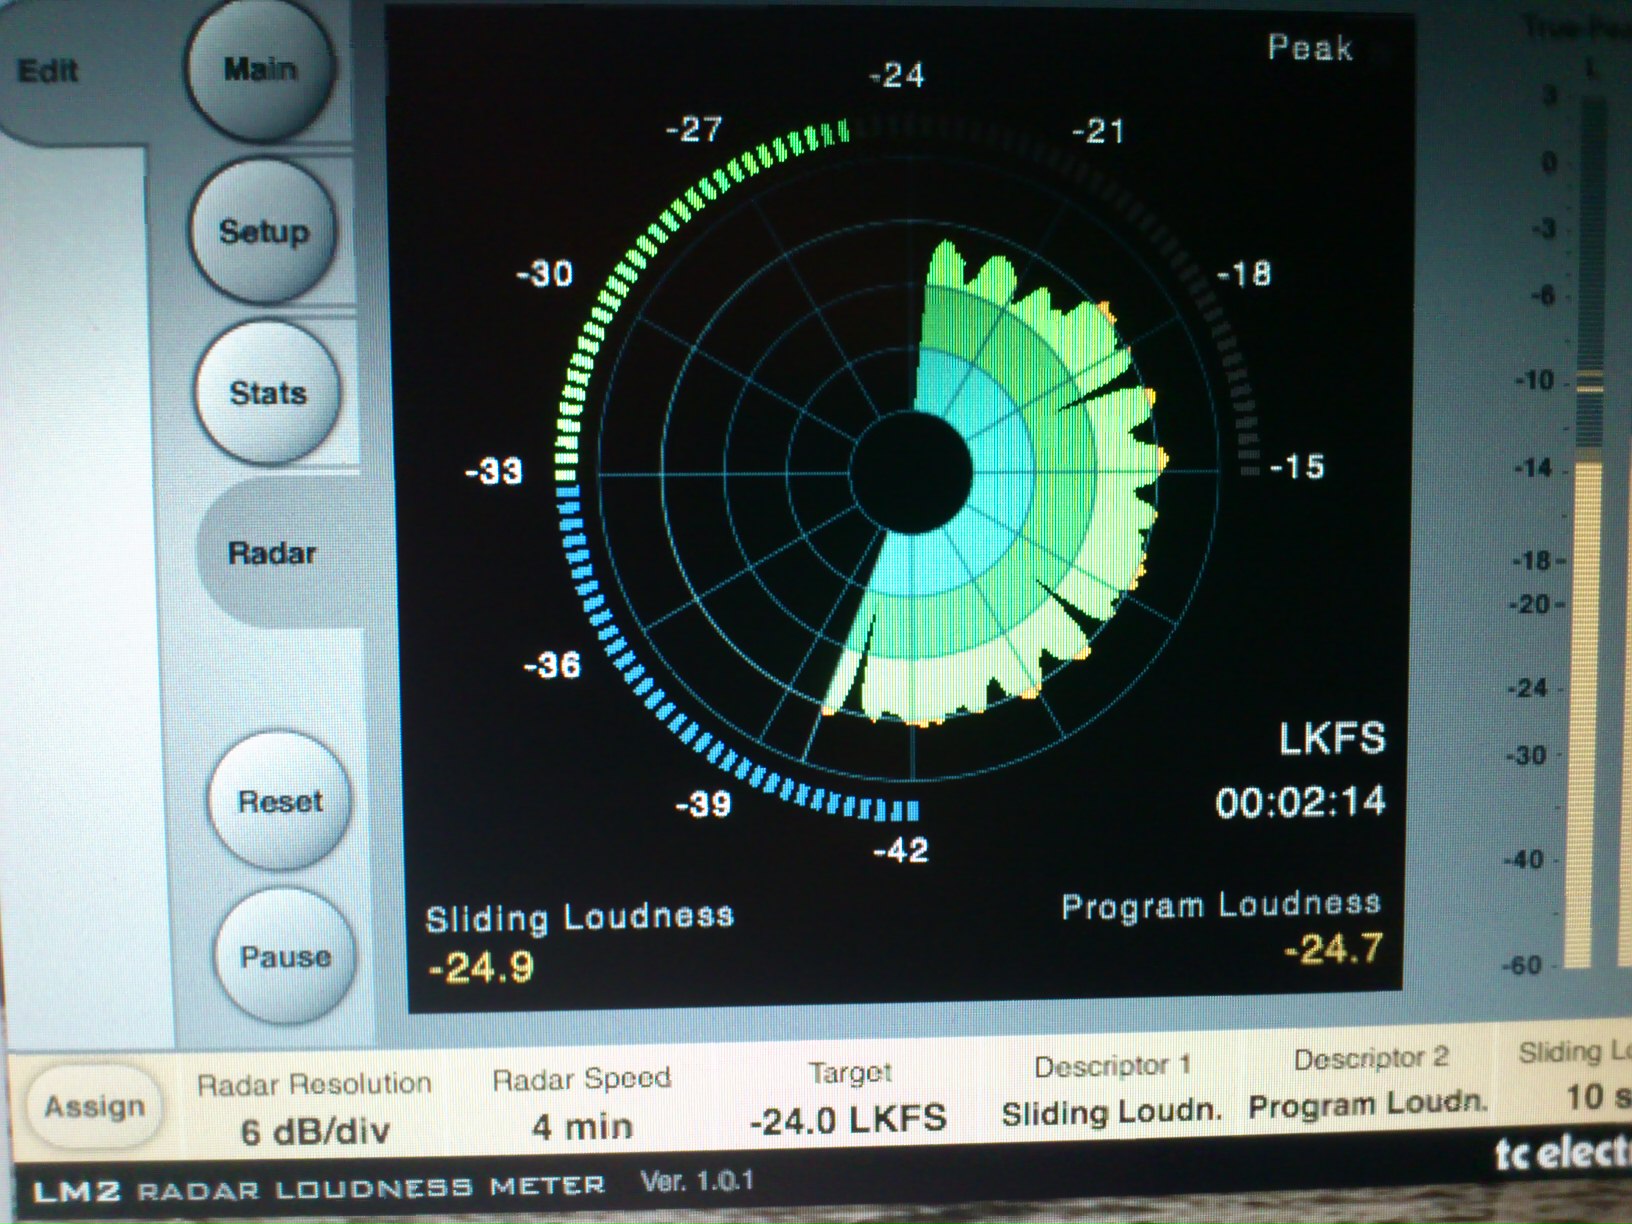Set Descriptor 1 Sliding Loudn. field

point(1112,1090)
